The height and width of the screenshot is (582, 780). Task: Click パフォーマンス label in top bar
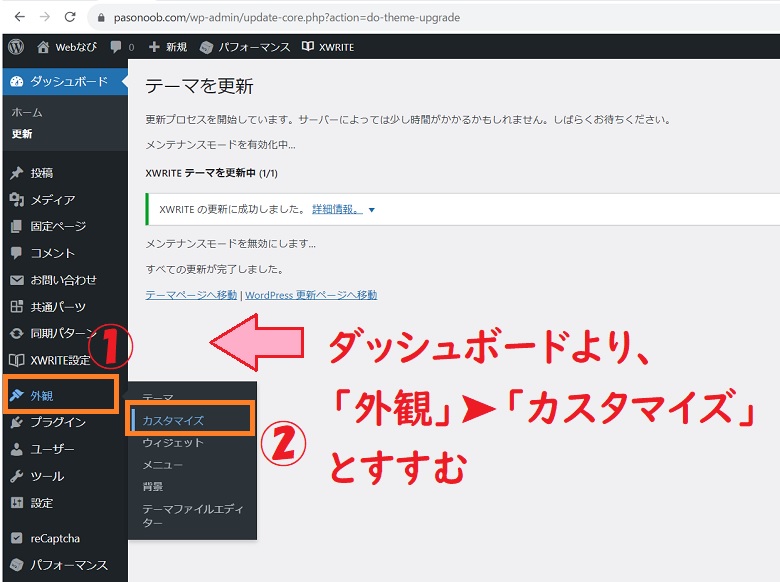point(255,47)
